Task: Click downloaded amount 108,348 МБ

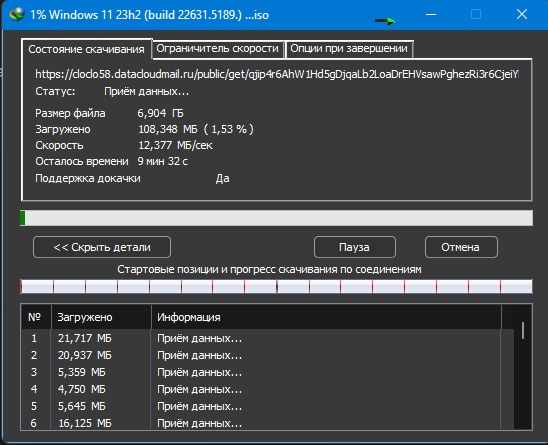Action: pos(168,129)
